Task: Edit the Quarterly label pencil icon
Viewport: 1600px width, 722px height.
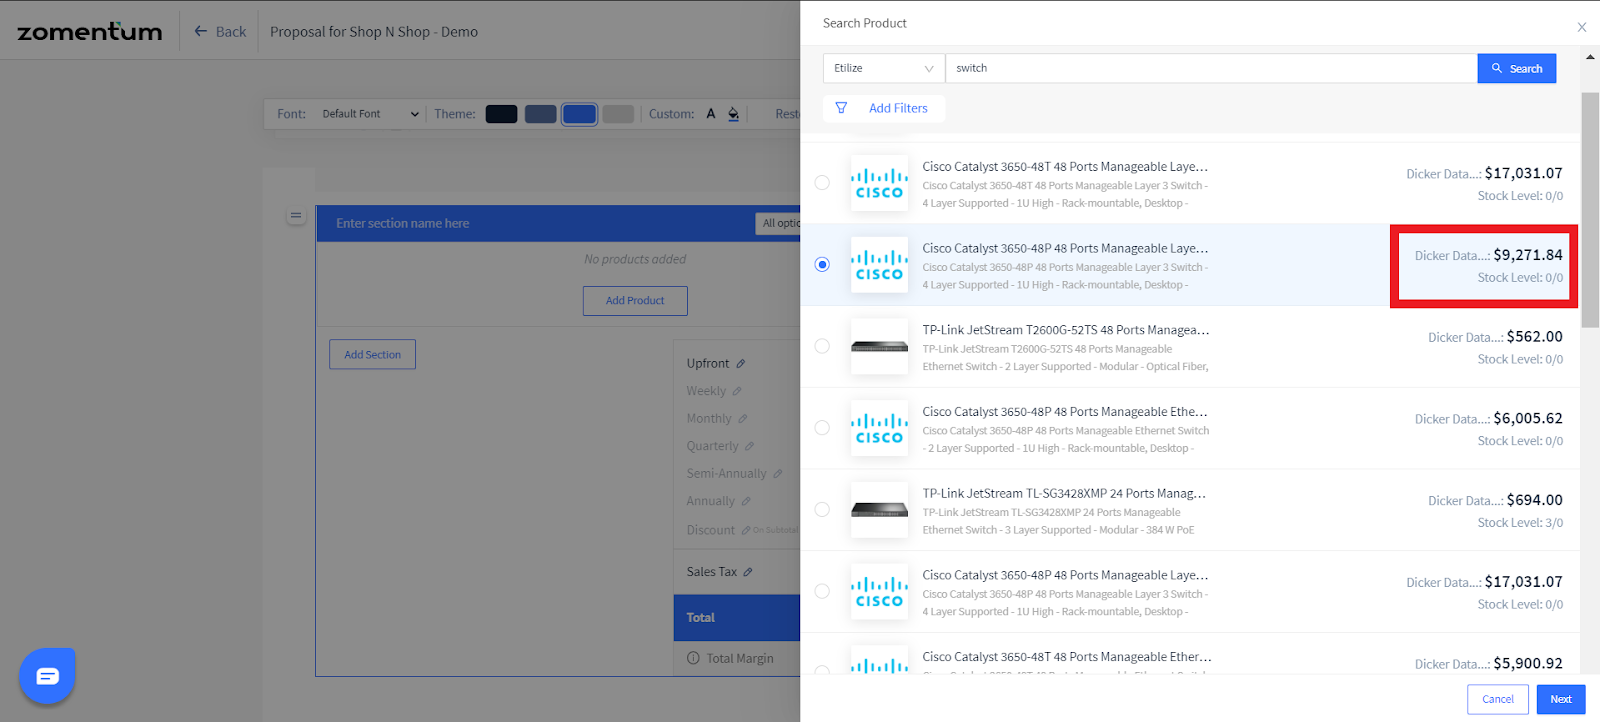Action: [749, 446]
